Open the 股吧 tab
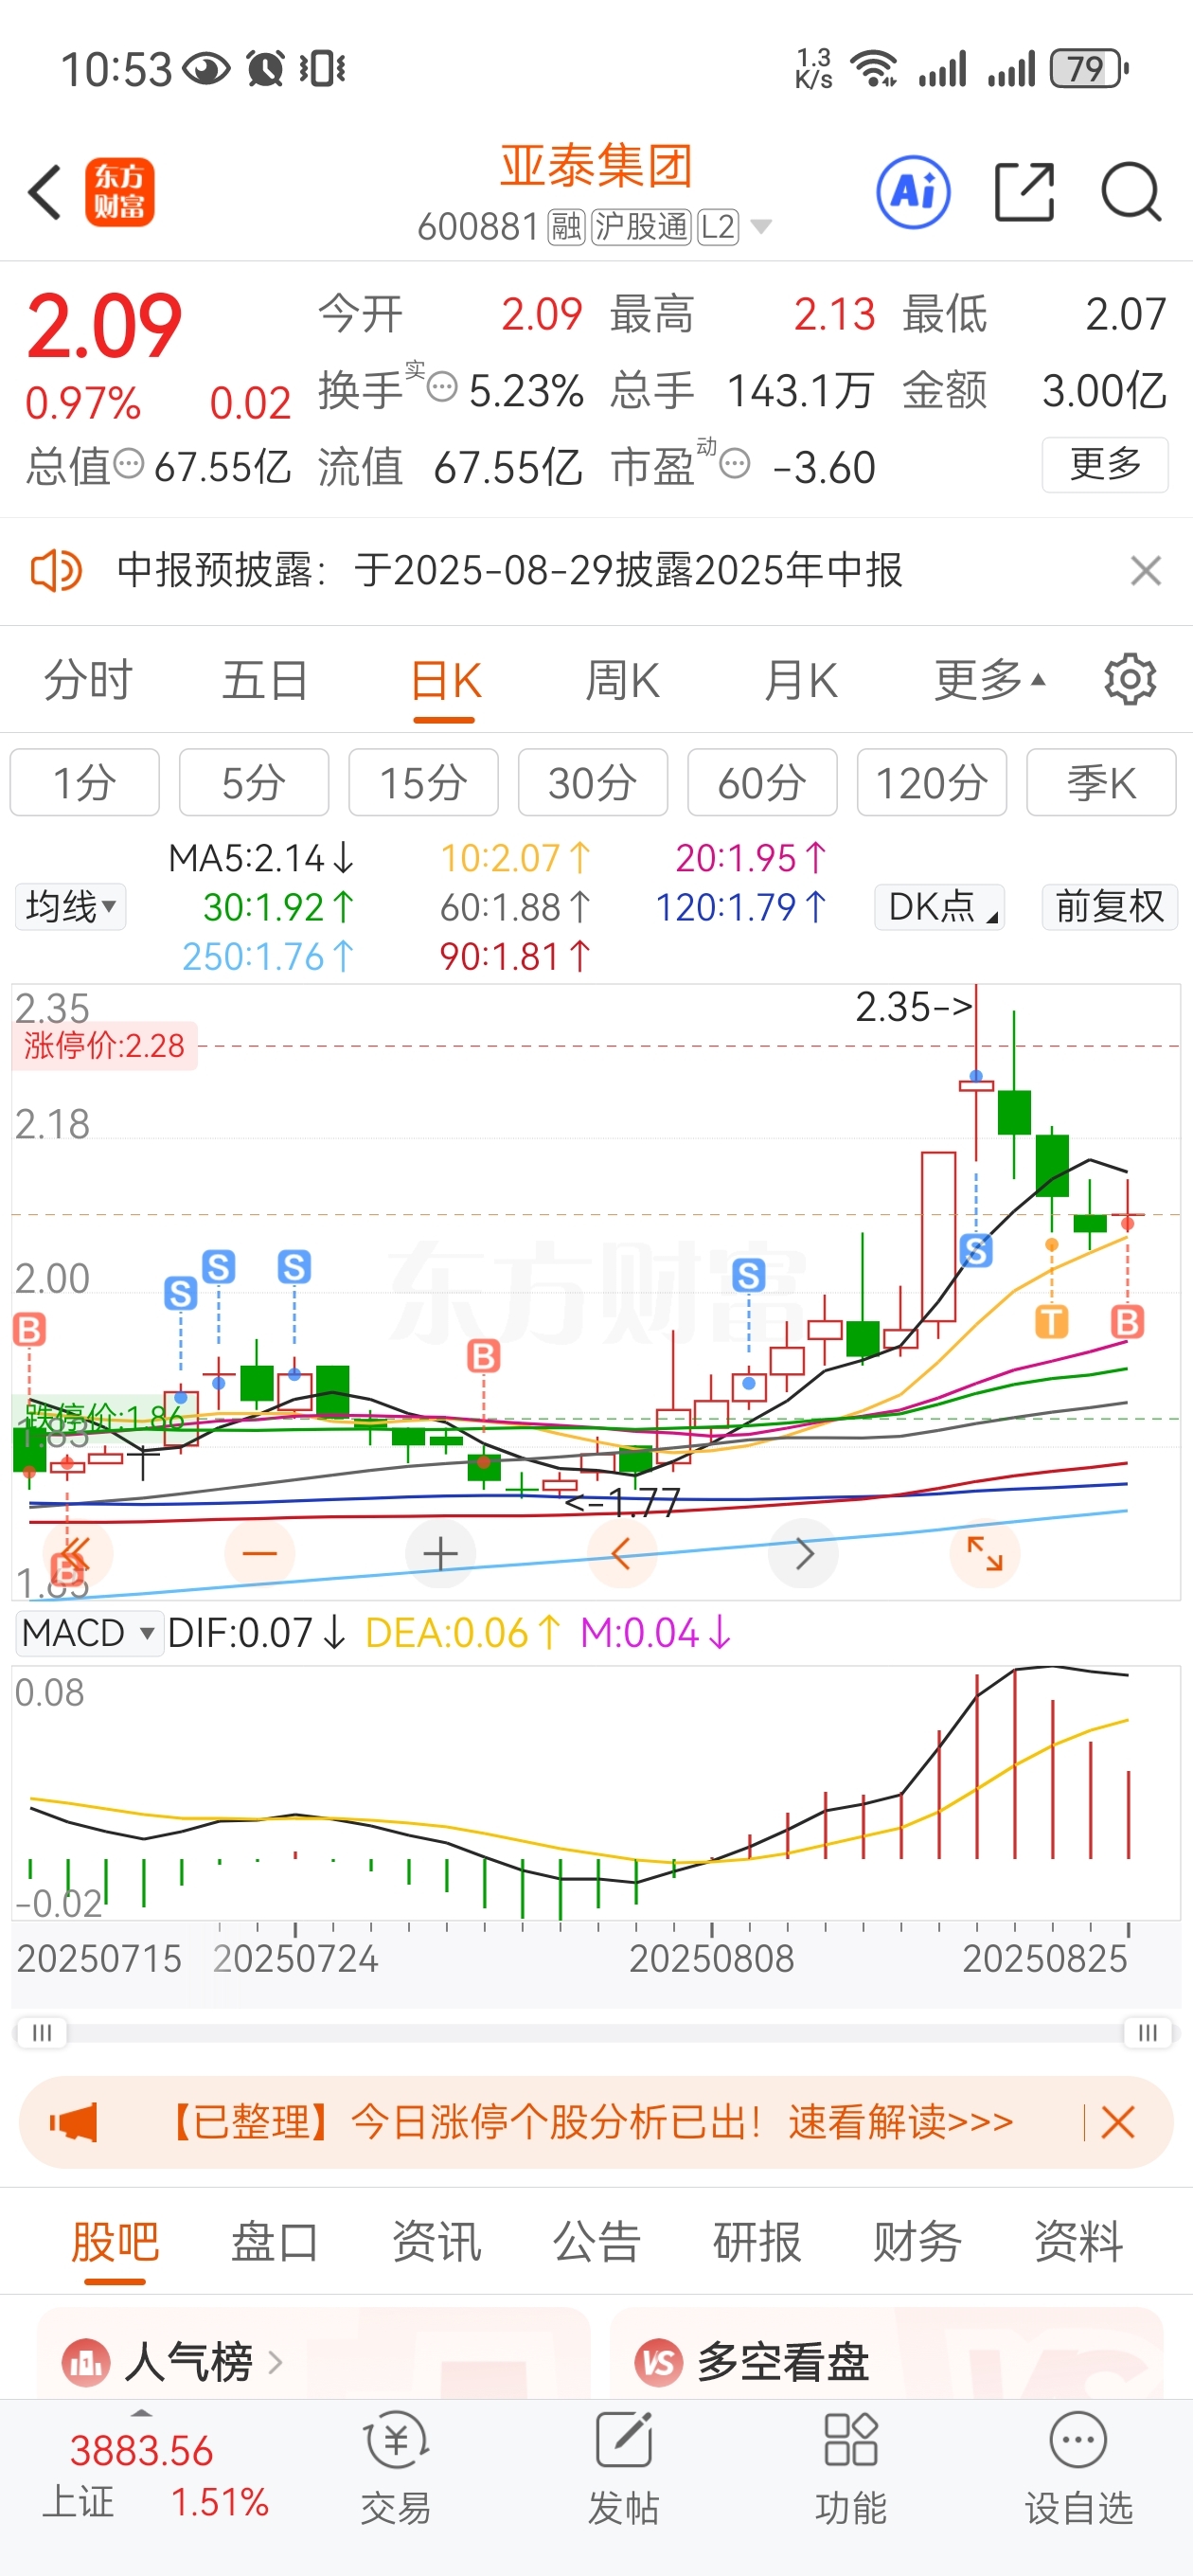The width and height of the screenshot is (1193, 2576). [x=115, y=2241]
